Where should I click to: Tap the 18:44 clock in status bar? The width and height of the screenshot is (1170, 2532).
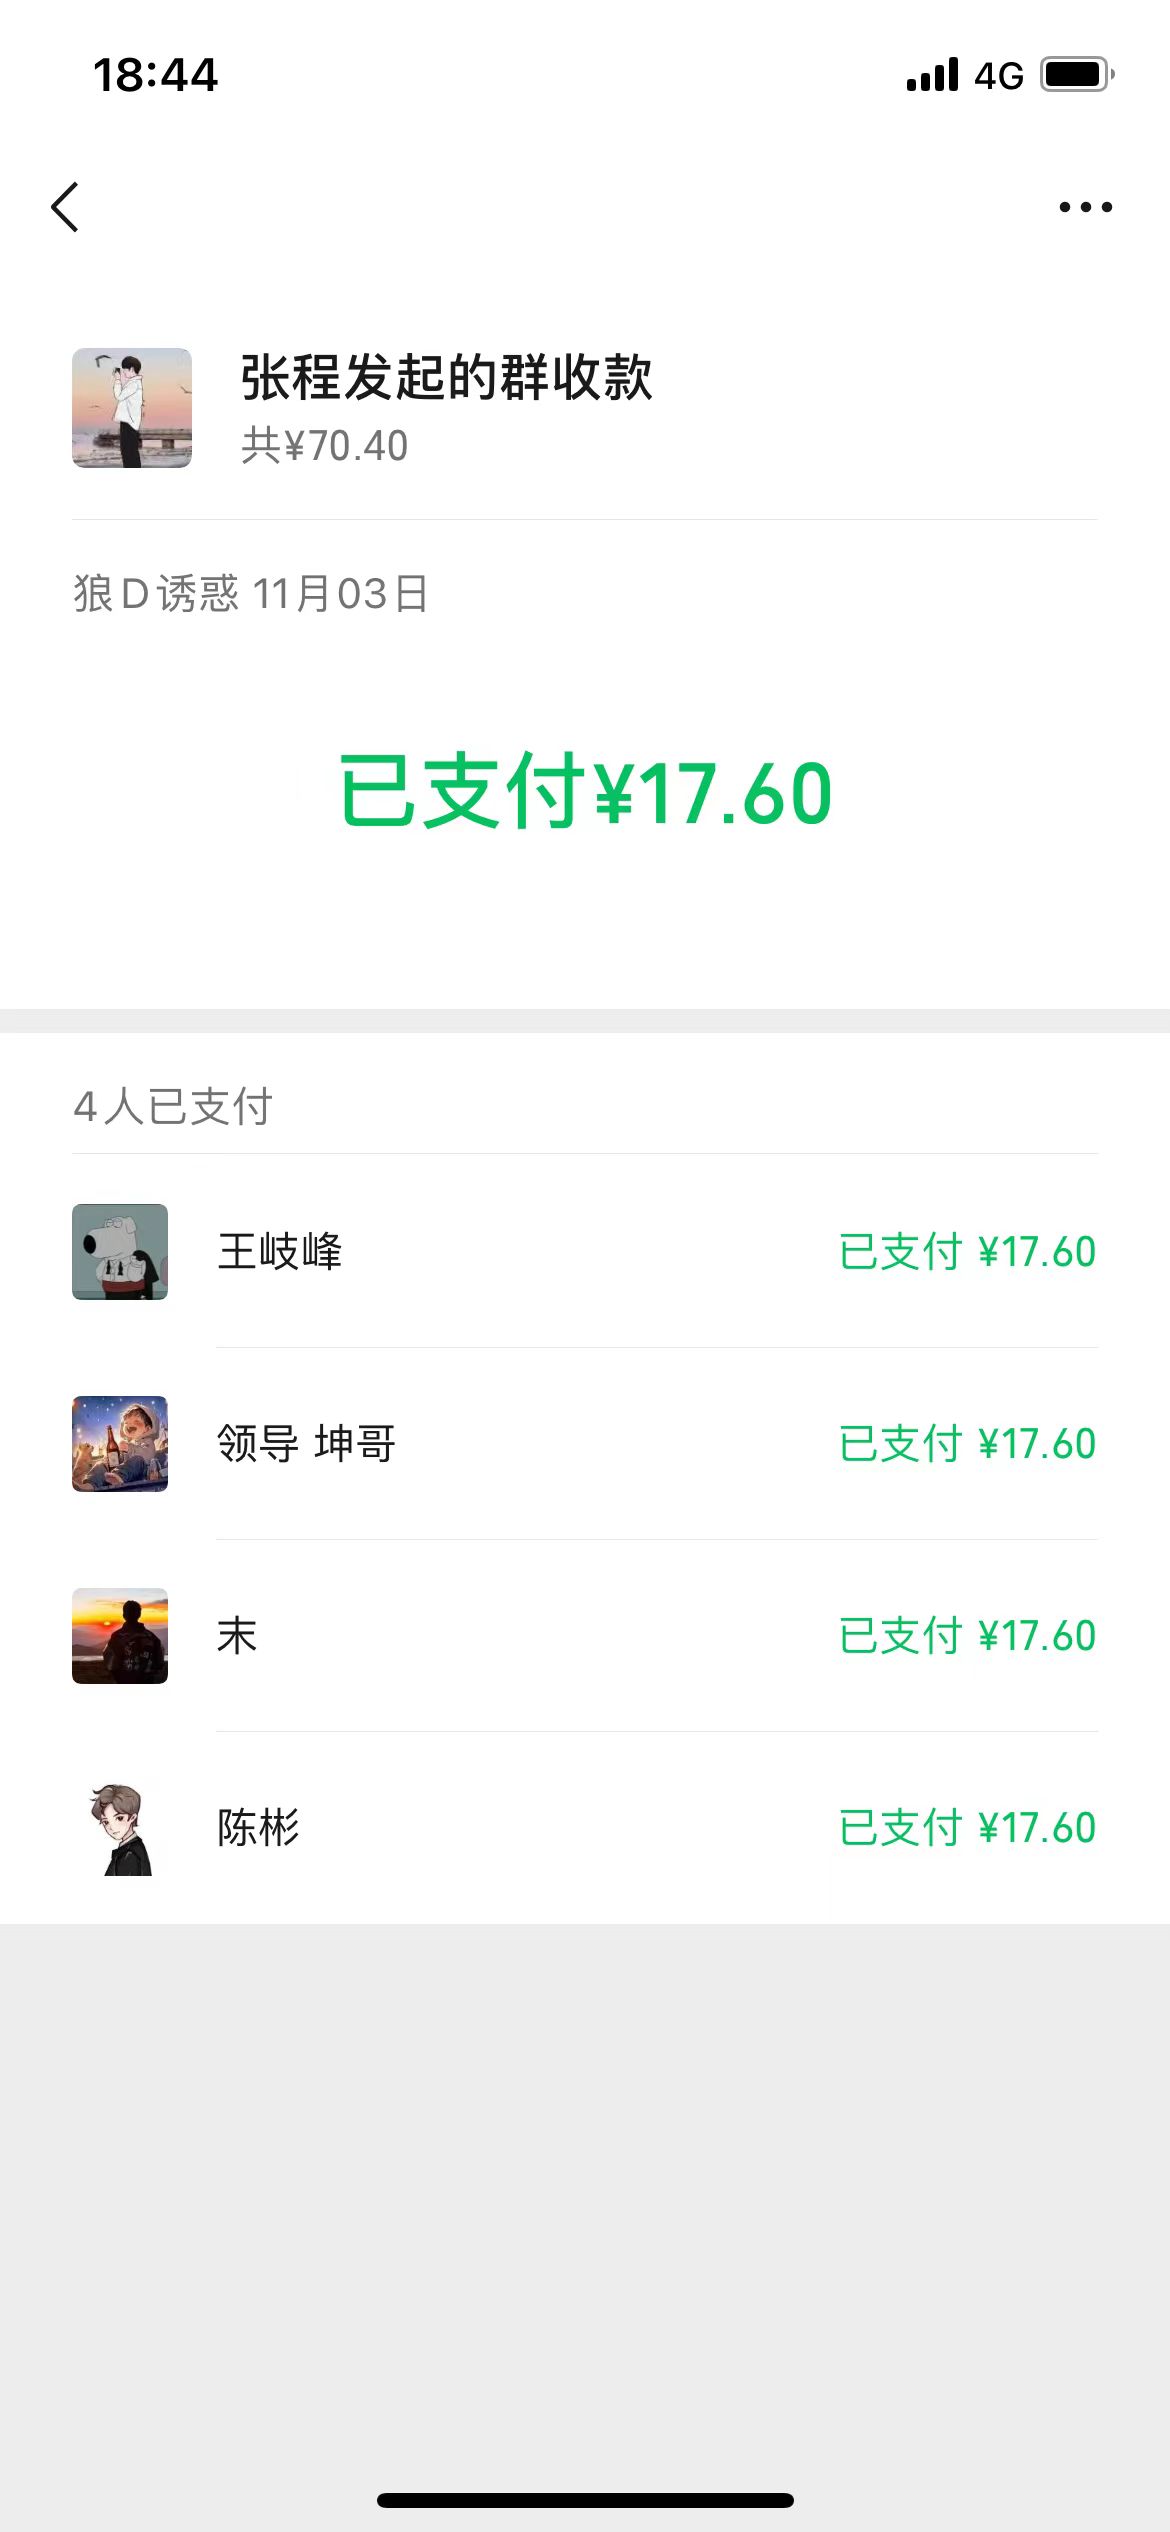click(155, 75)
